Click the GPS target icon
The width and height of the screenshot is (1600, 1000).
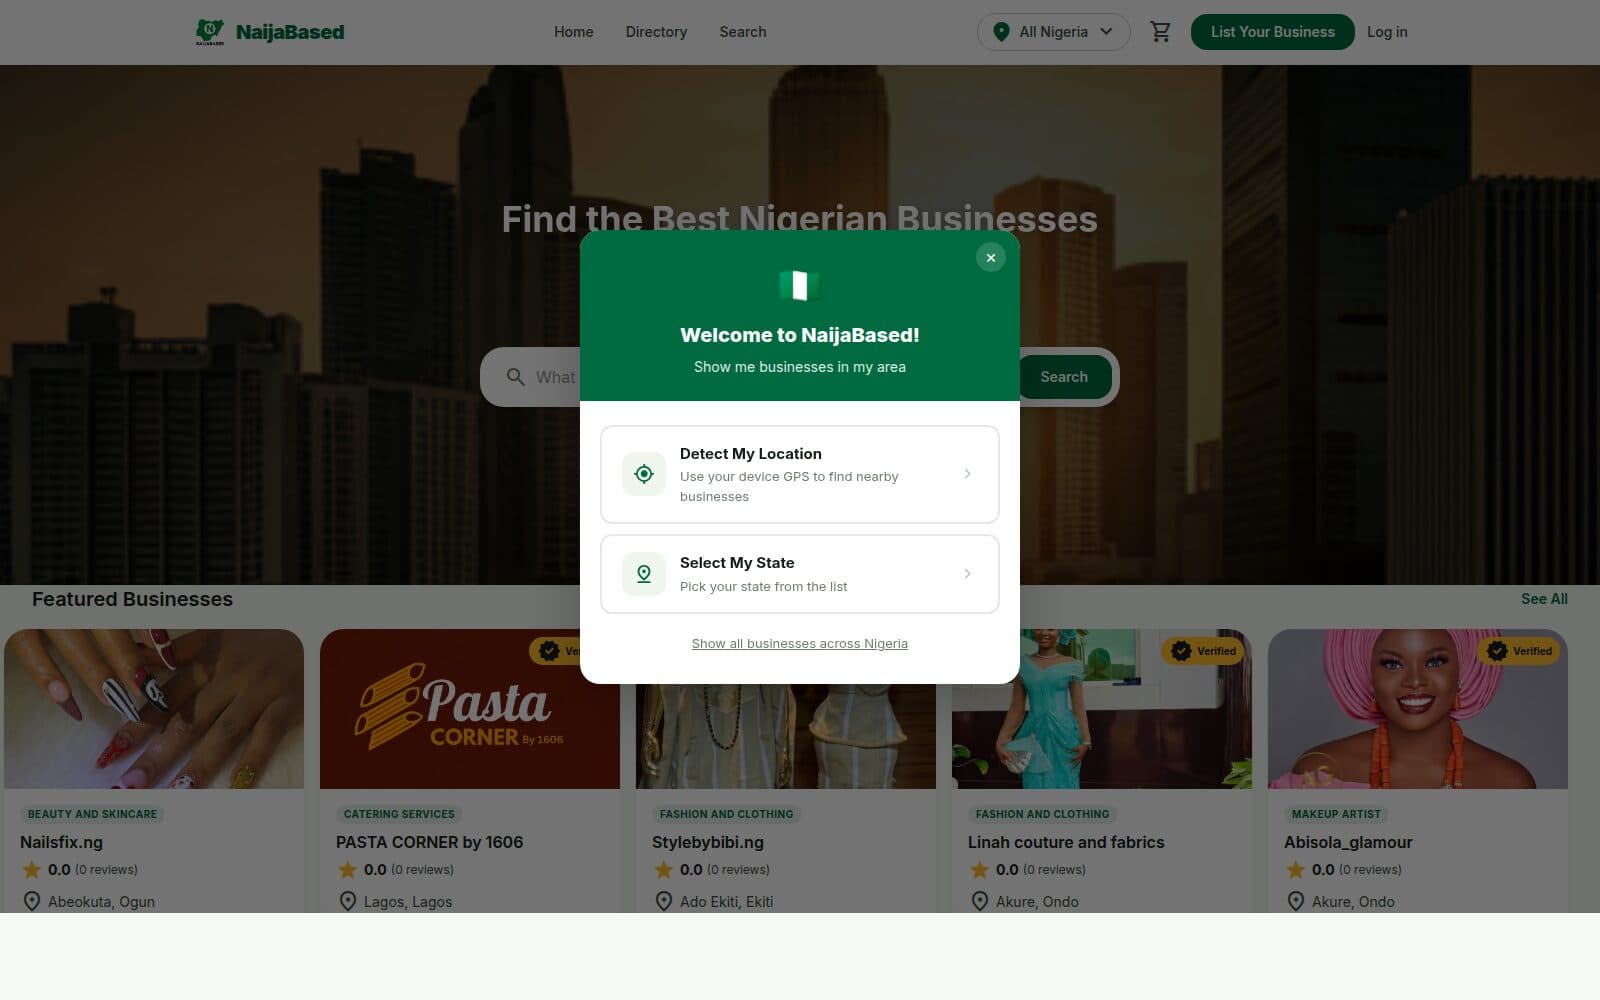click(x=644, y=474)
